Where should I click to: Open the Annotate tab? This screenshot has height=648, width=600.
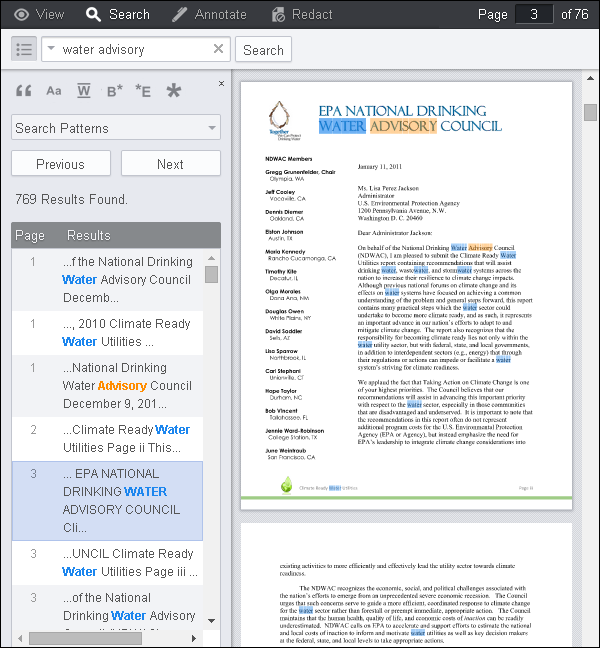point(210,14)
